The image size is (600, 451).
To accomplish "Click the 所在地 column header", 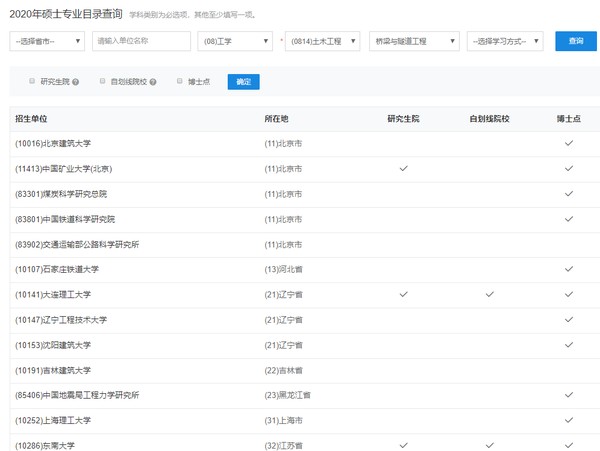I will pyautogui.click(x=276, y=119).
